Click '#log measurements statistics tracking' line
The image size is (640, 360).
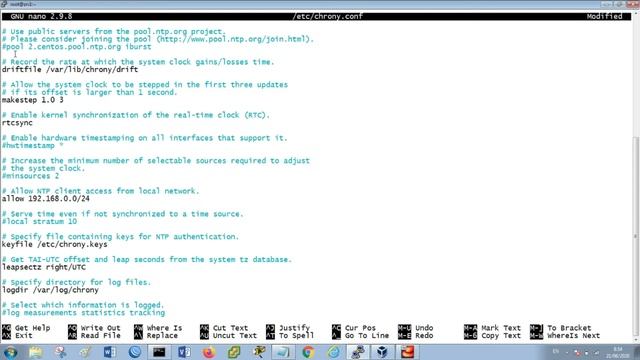[x=83, y=313]
